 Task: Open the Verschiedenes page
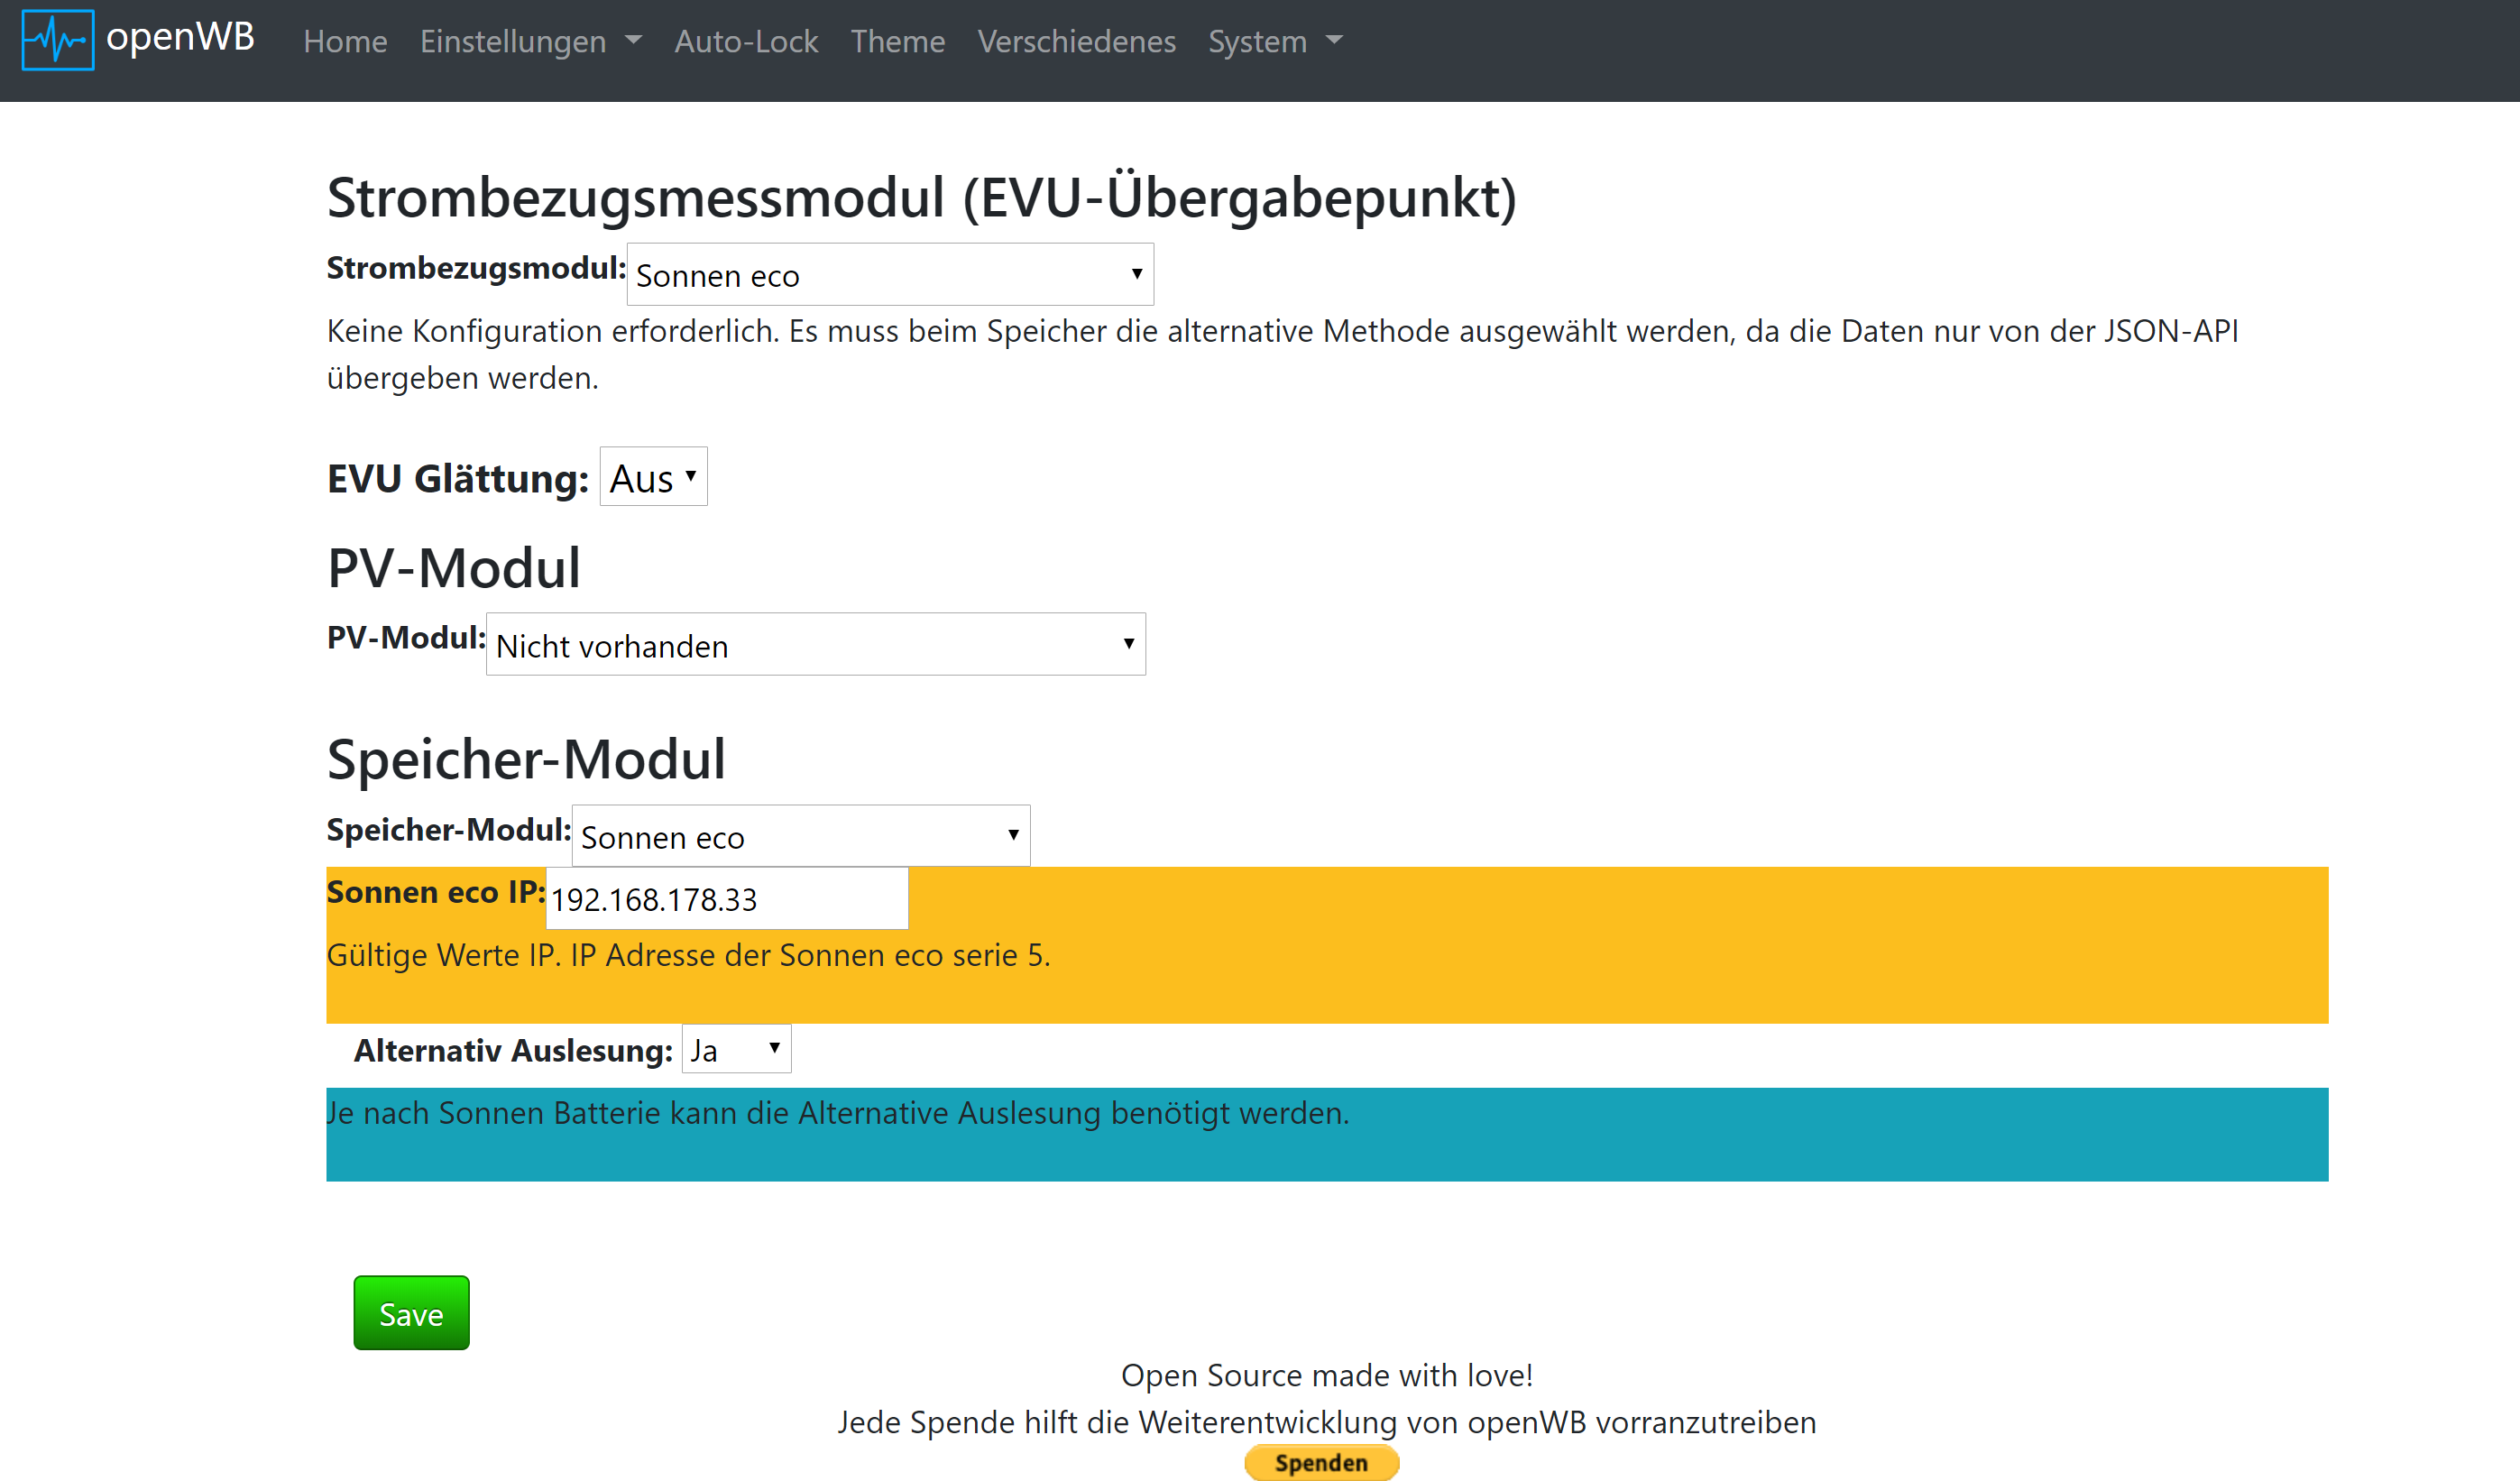pyautogui.click(x=1076, y=41)
